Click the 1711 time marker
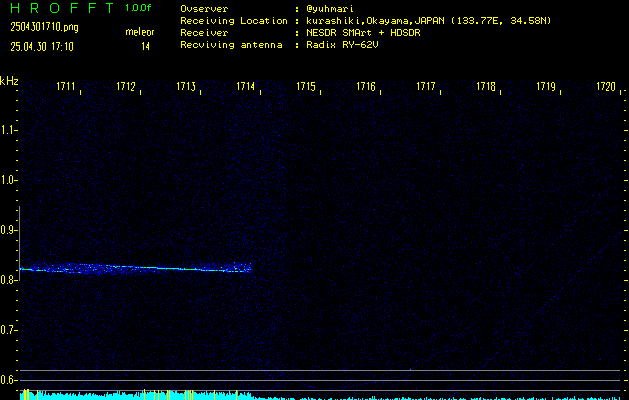 [x=66, y=87]
